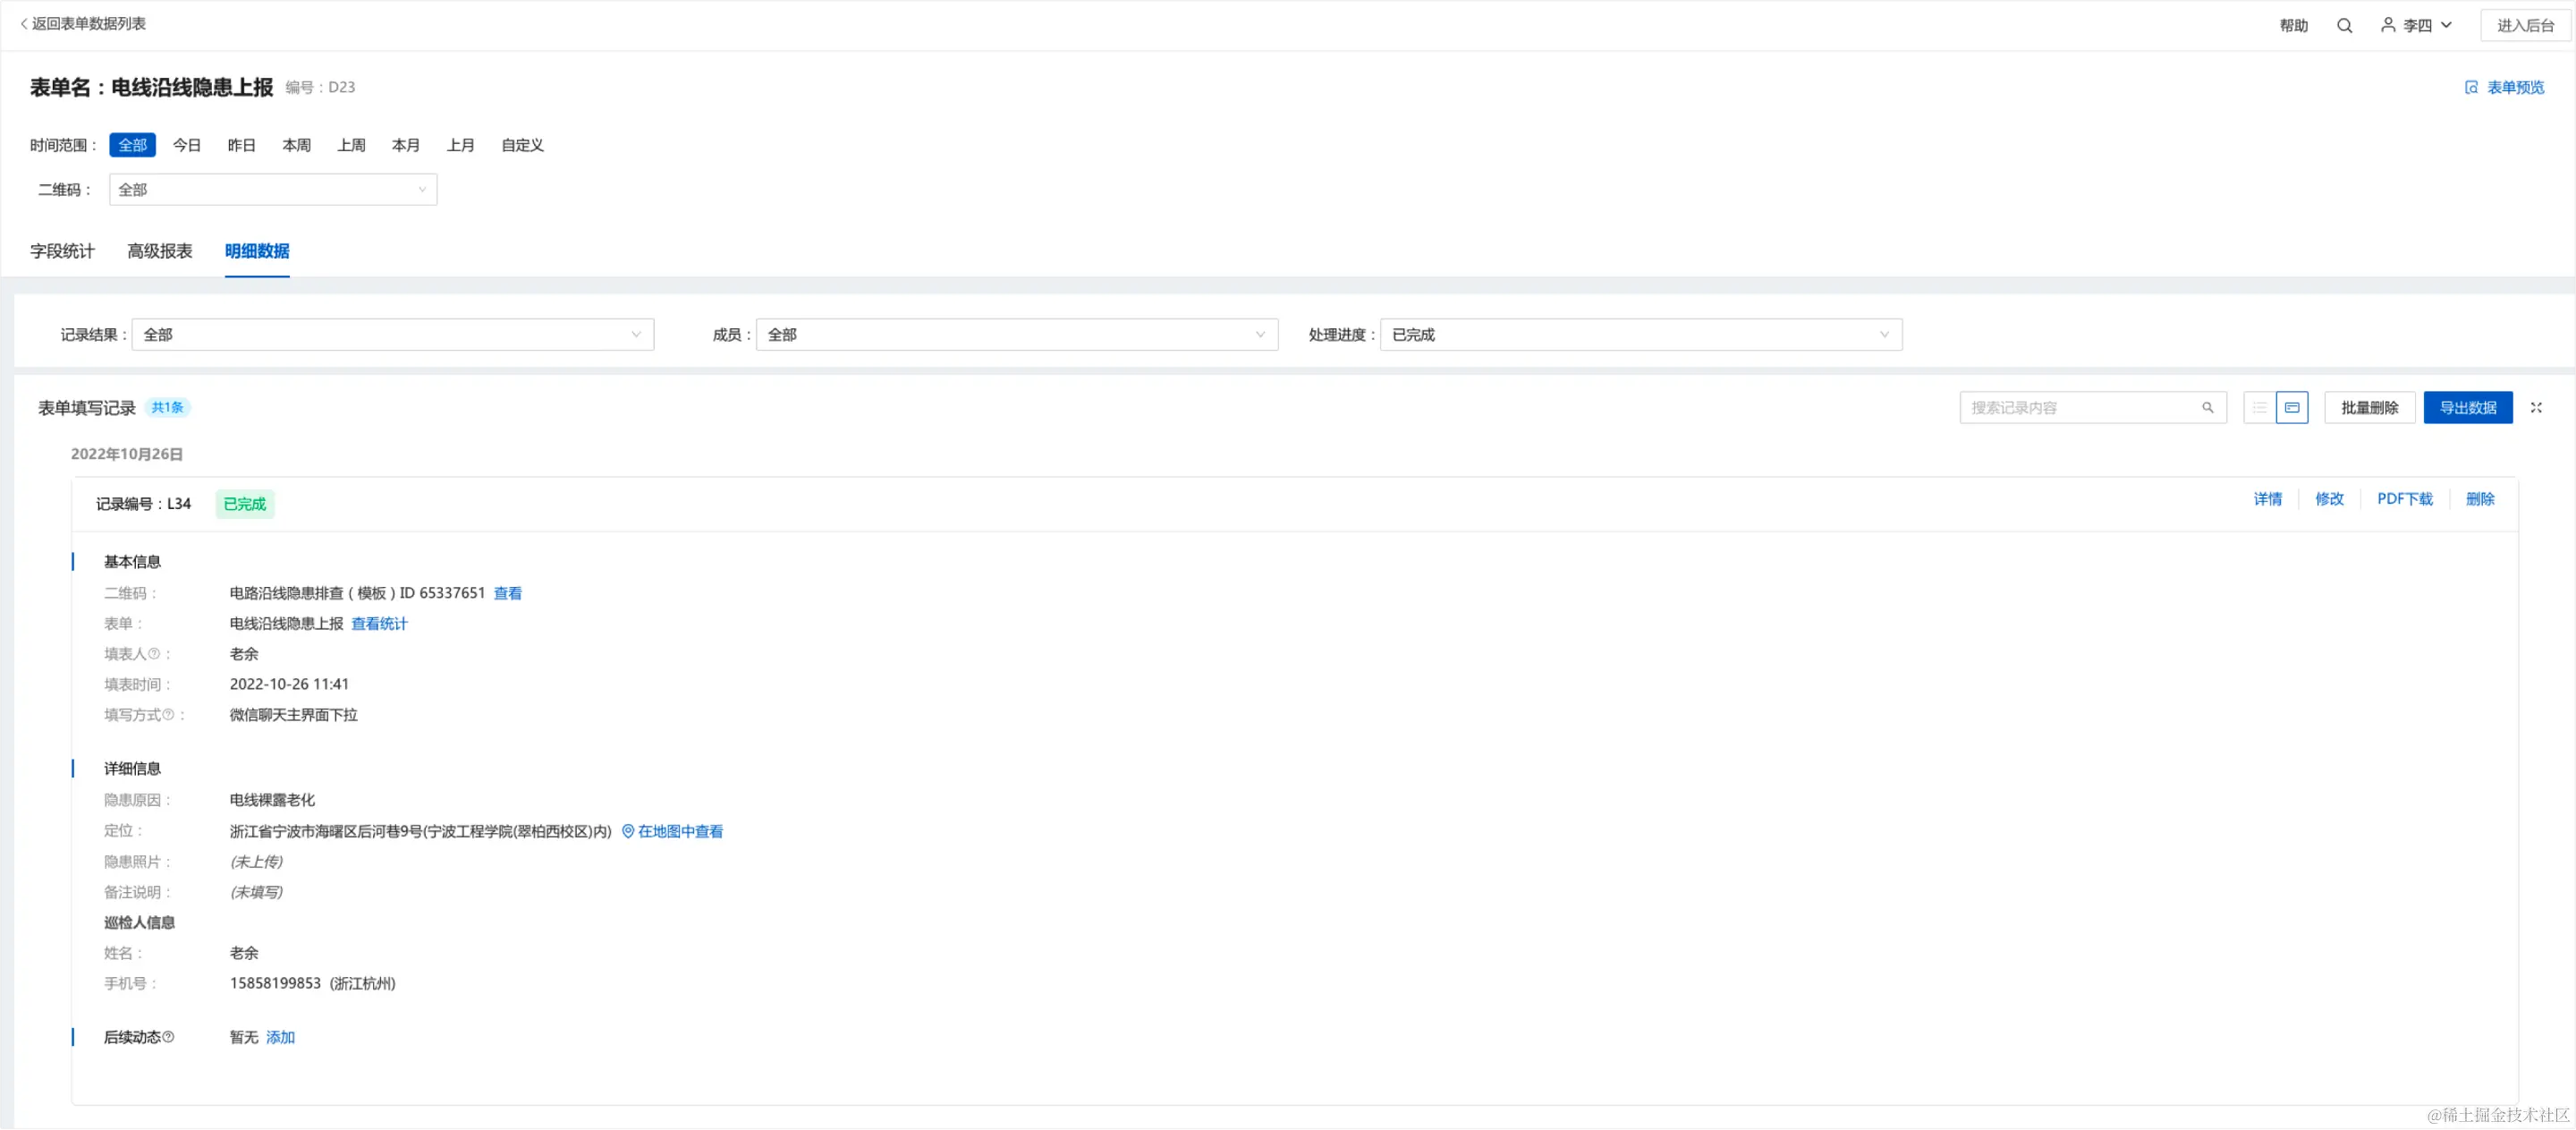Screen dimensions: 2576x1130
Task: Click the 导出数据 button
Action: (2467, 408)
